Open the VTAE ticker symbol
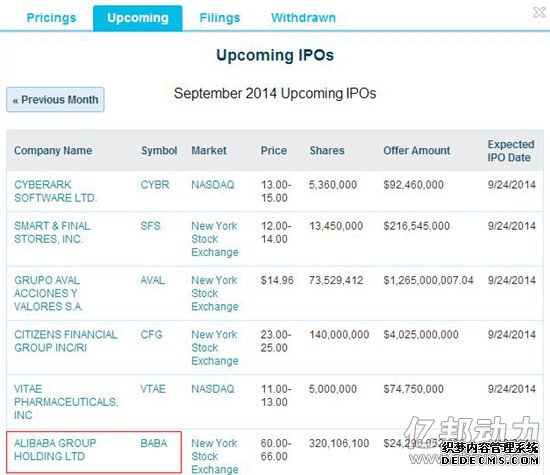The height and width of the screenshot is (475, 550). tap(153, 389)
